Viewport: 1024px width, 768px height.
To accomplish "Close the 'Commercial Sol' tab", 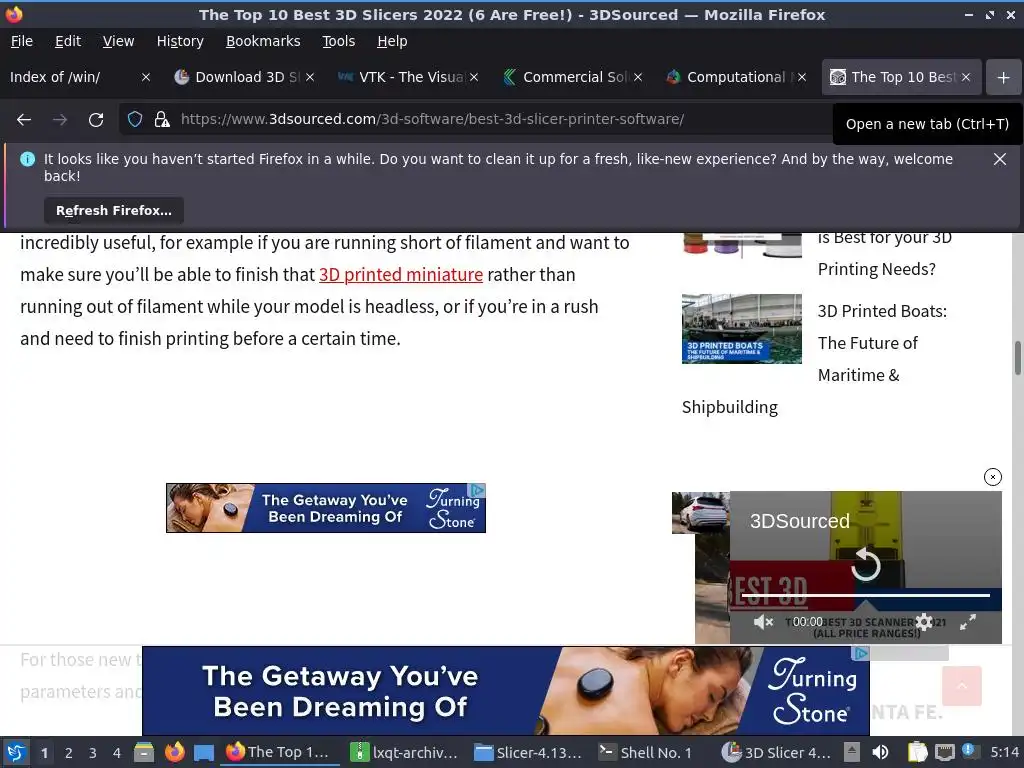I will [x=638, y=77].
